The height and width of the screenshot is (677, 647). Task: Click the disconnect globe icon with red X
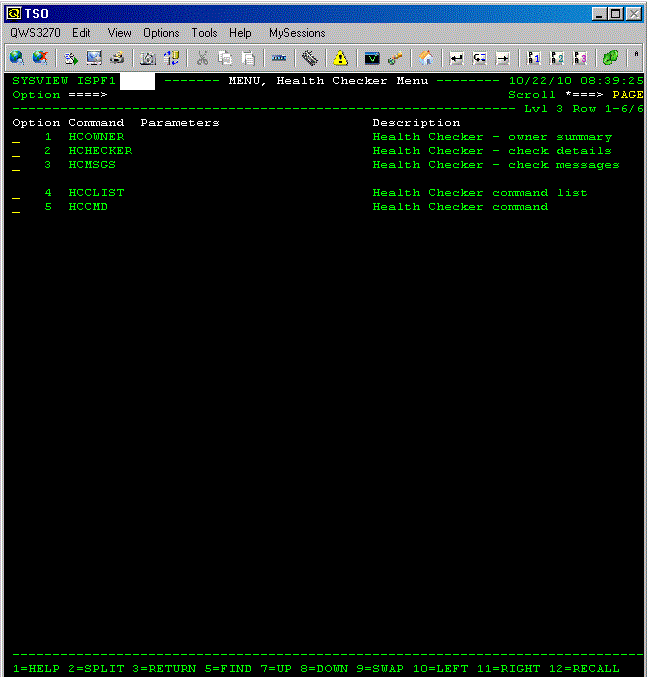point(40,58)
